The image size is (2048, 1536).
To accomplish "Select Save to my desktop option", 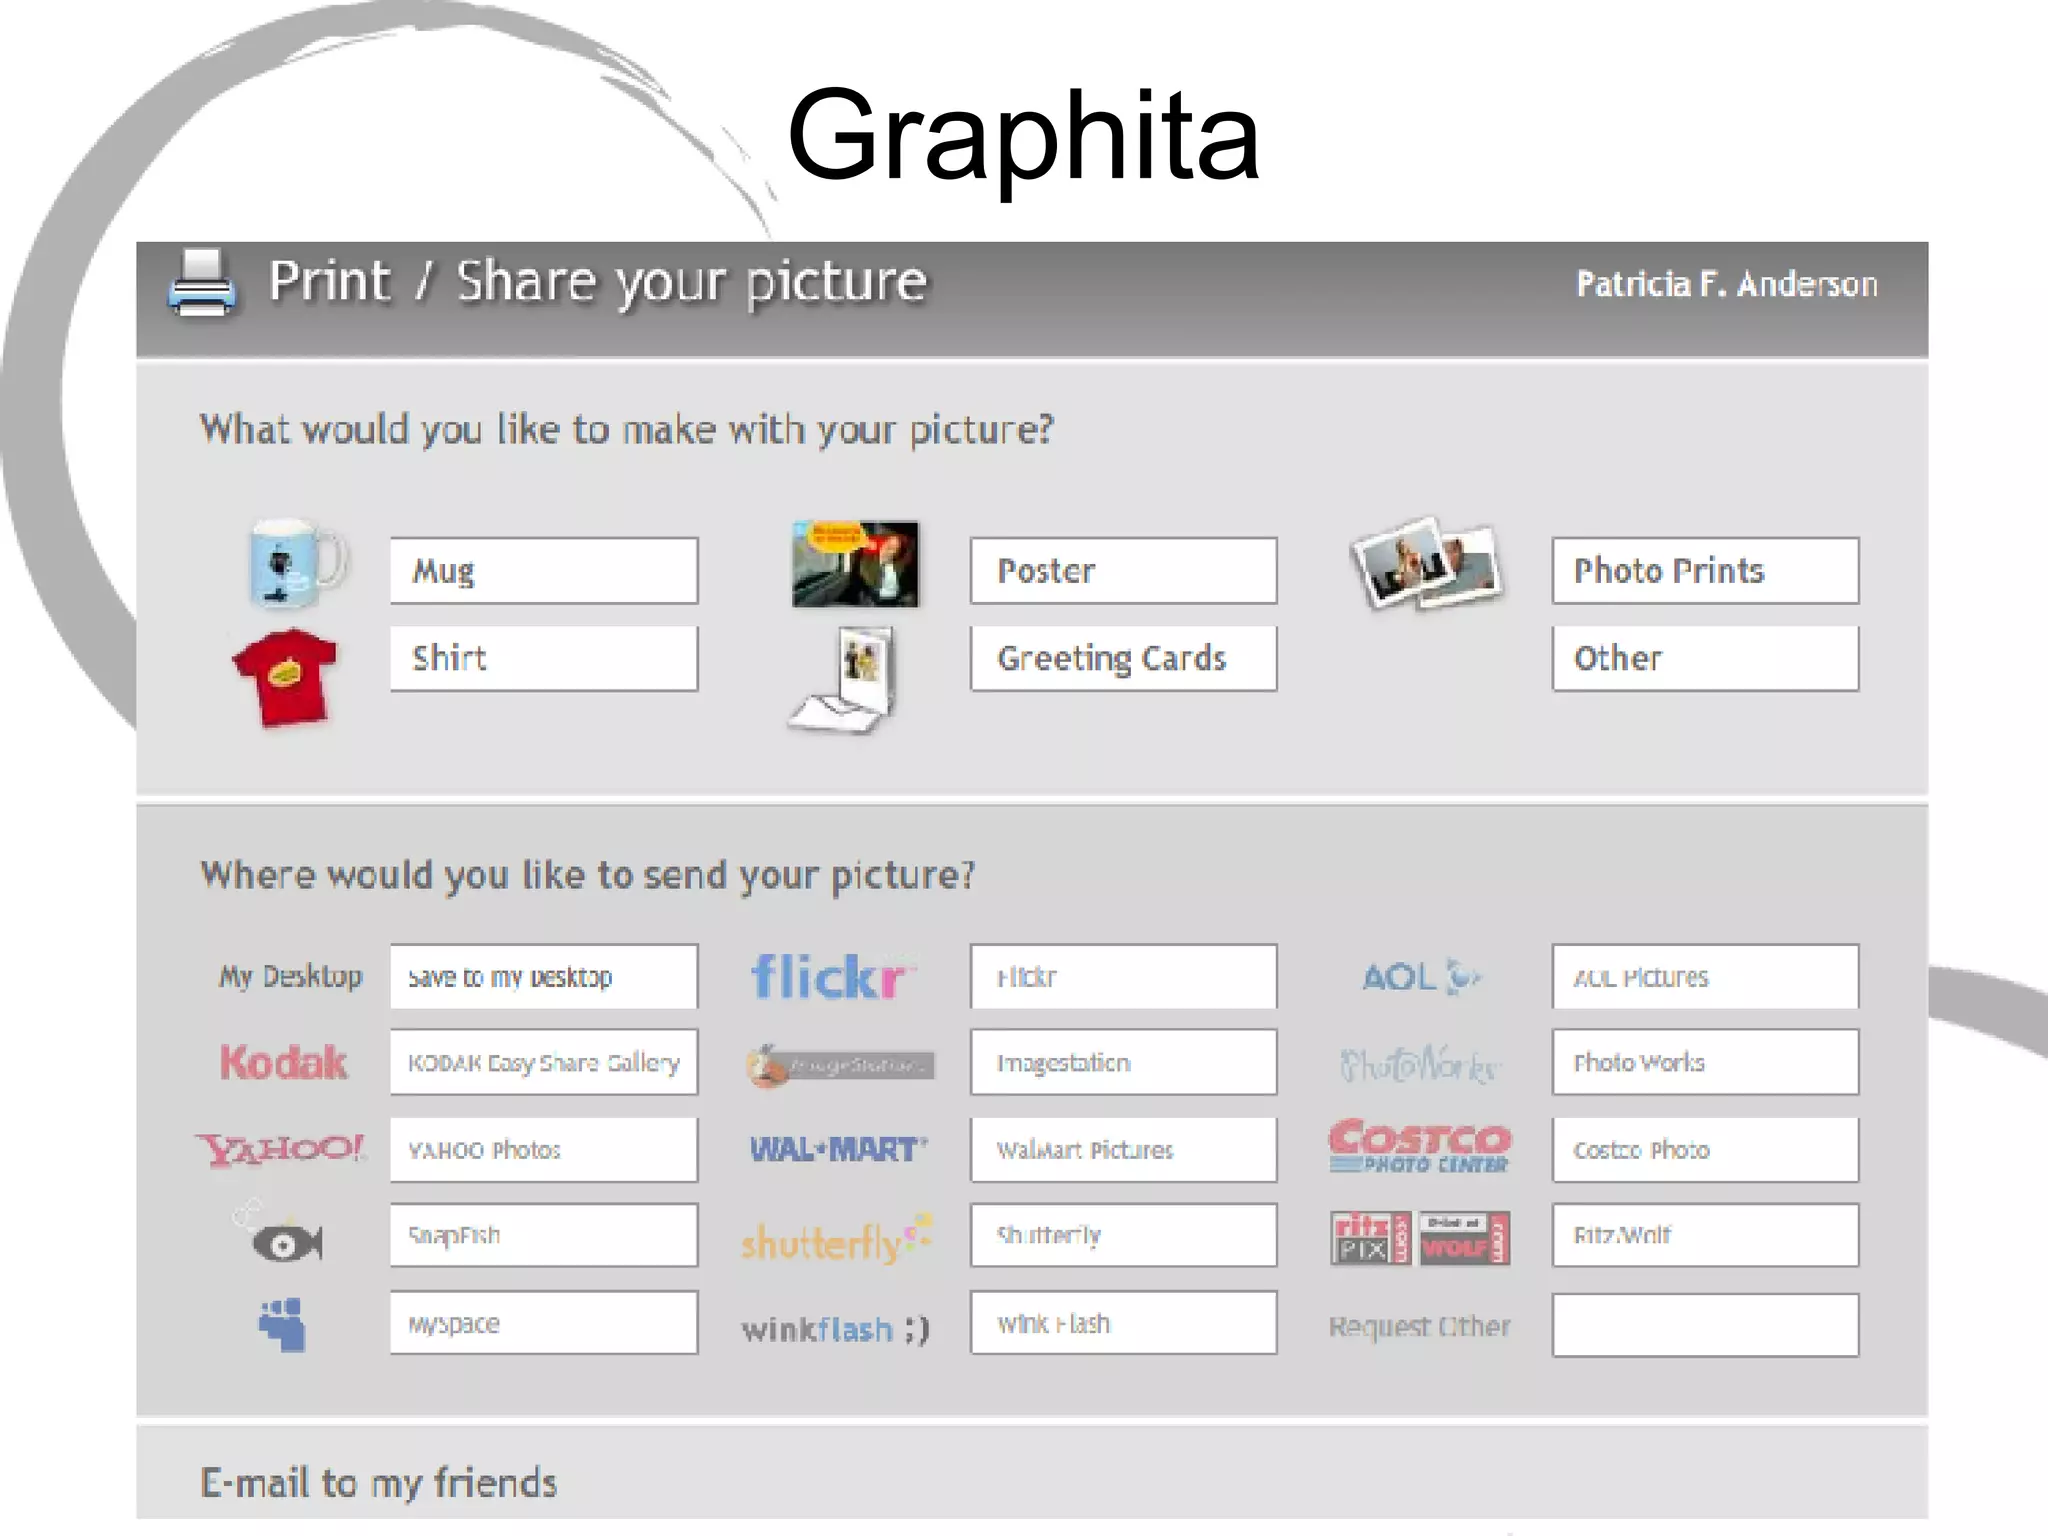I will pyautogui.click(x=544, y=977).
